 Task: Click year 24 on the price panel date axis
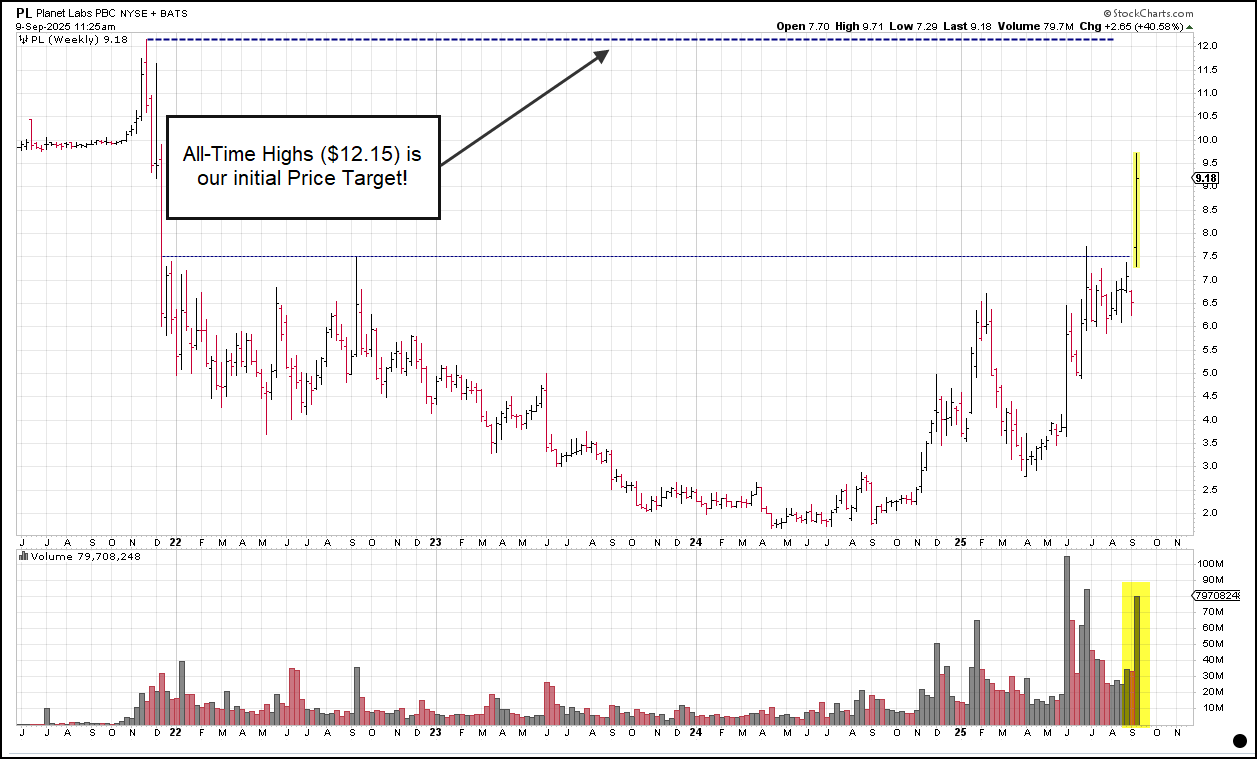(x=695, y=542)
